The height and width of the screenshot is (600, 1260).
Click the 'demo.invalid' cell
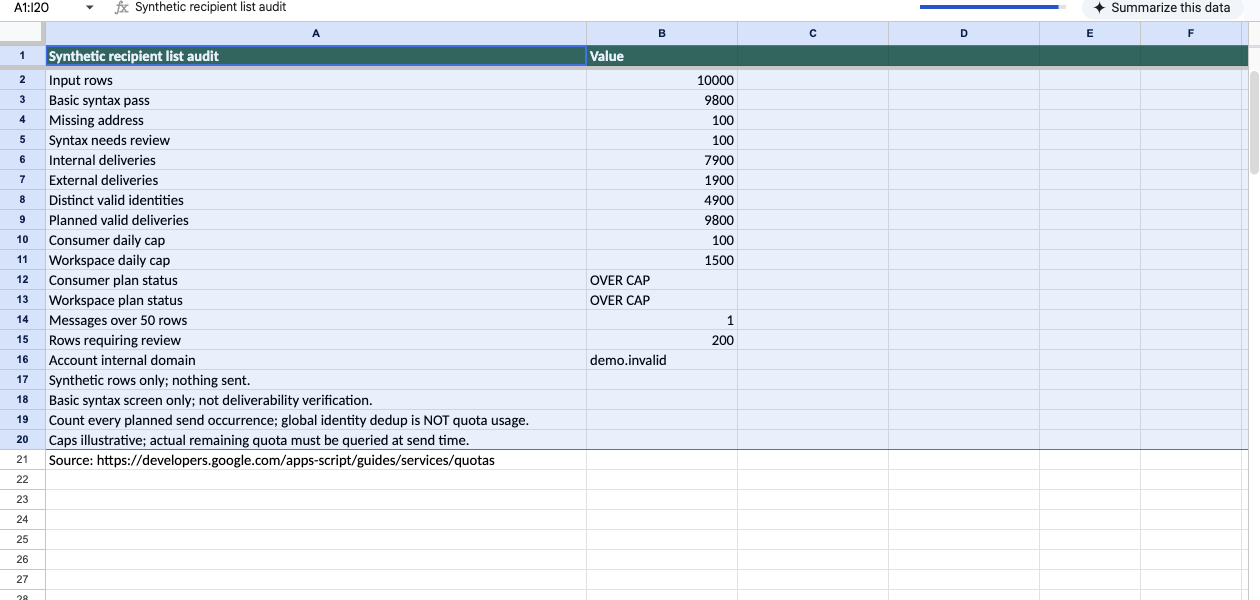pos(662,360)
